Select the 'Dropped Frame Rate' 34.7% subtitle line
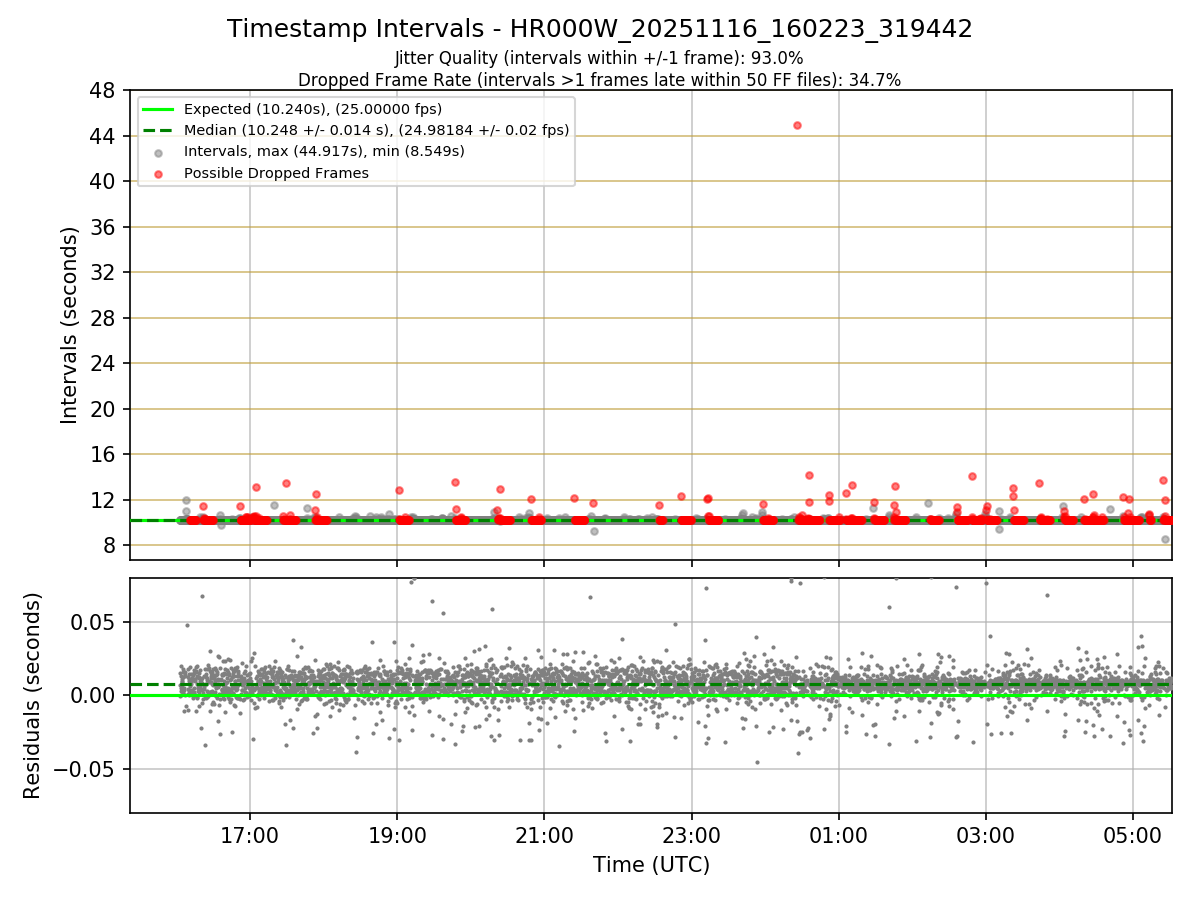 coord(599,80)
